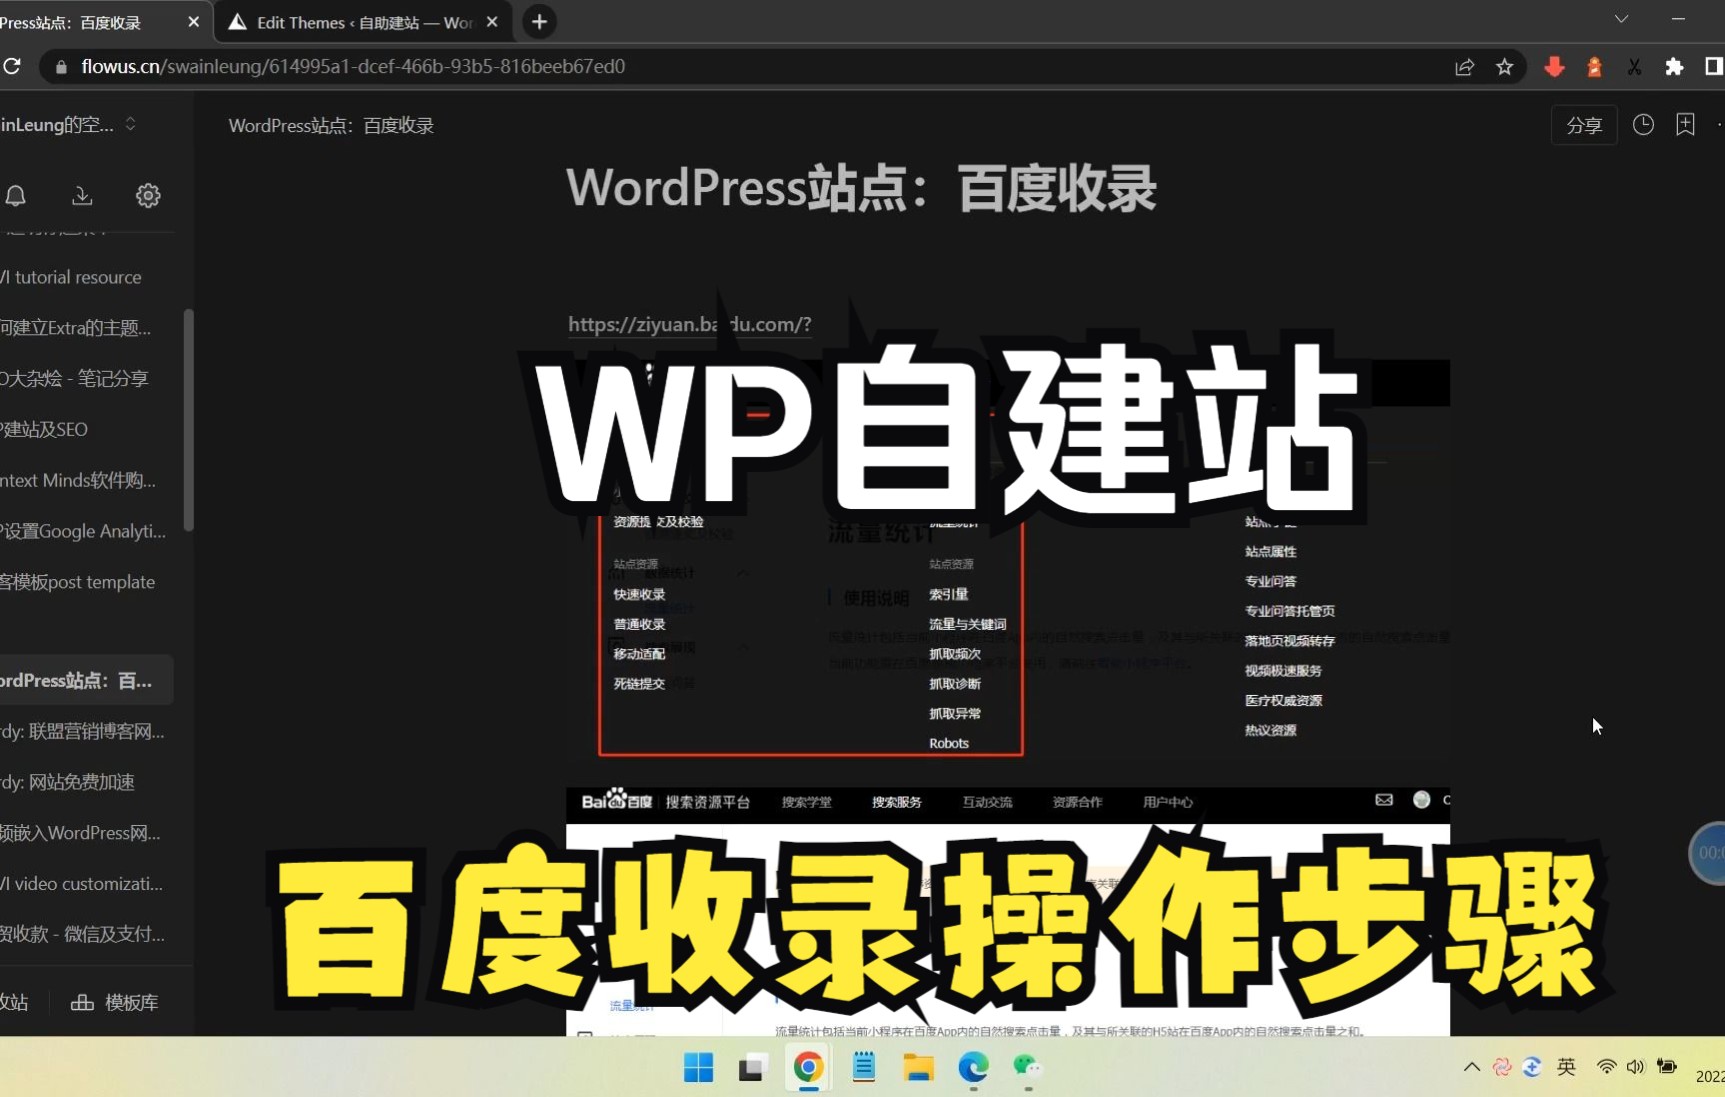The width and height of the screenshot is (1725, 1097).
Task: Click the bookmark/collect icon next to 分享
Action: click(x=1686, y=124)
